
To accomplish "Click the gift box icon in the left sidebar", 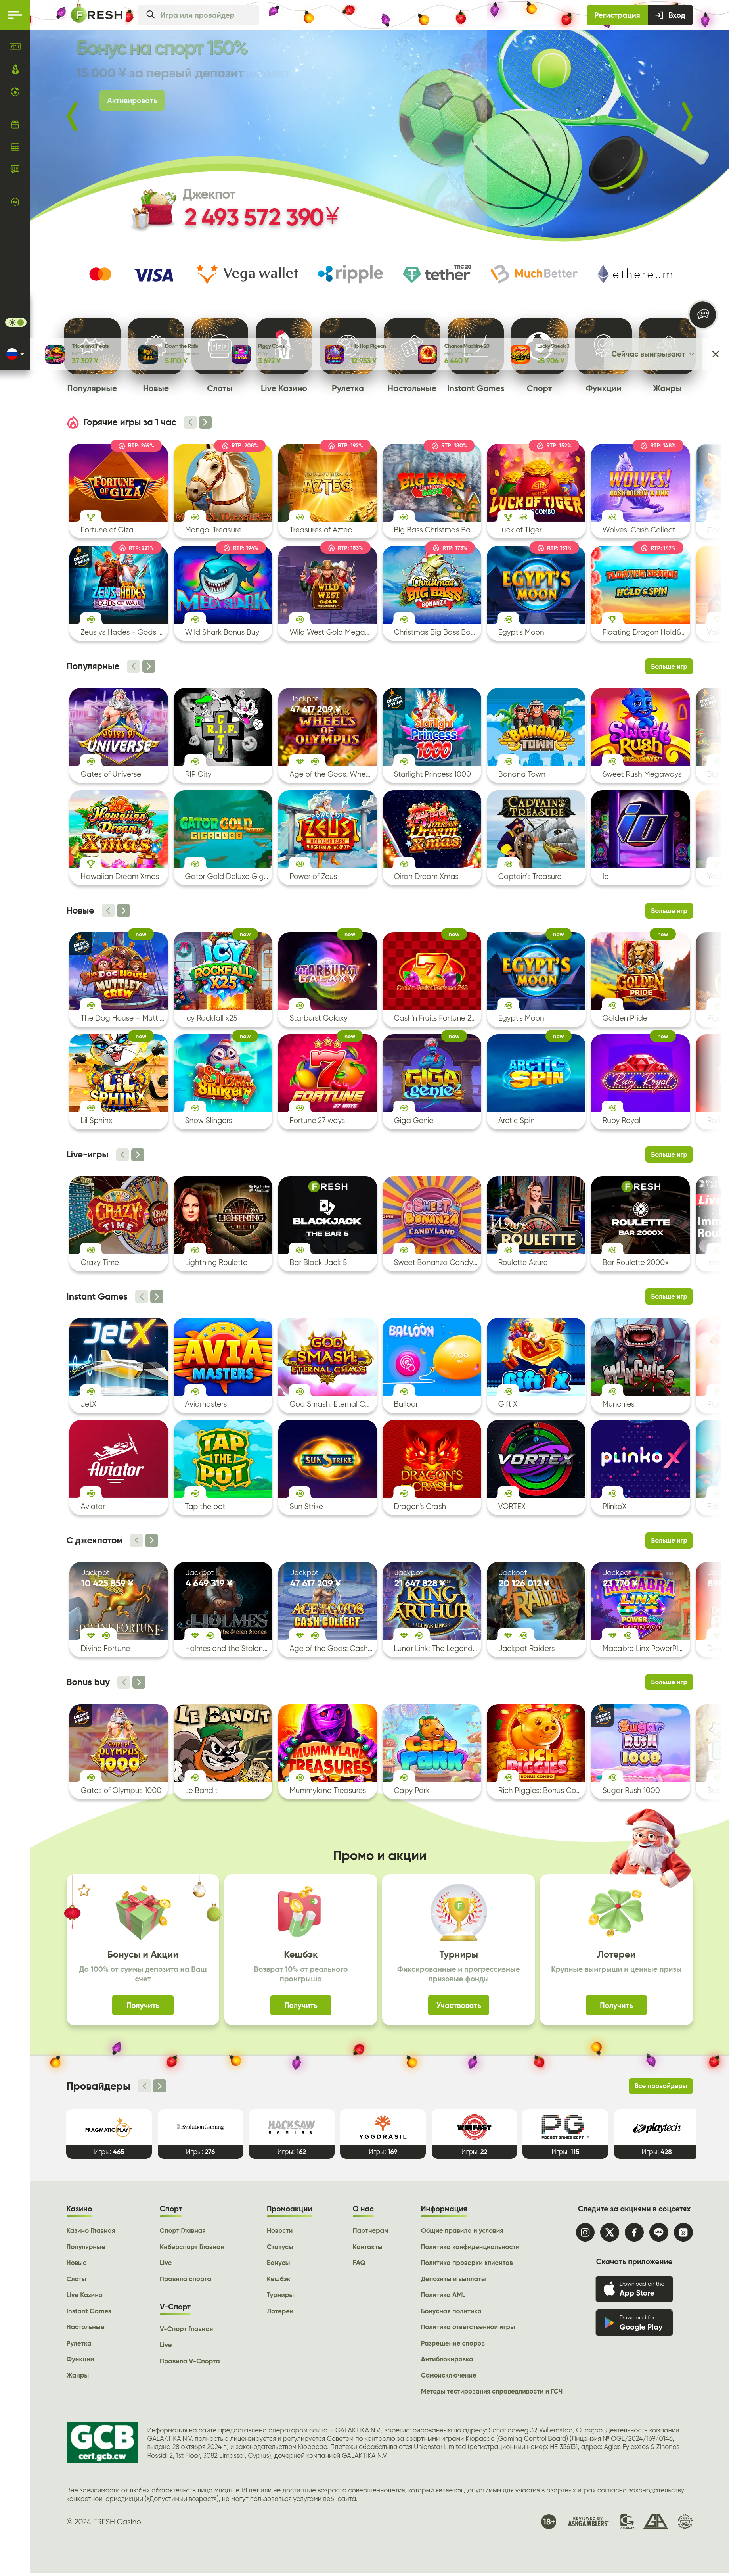I will pyautogui.click(x=15, y=125).
